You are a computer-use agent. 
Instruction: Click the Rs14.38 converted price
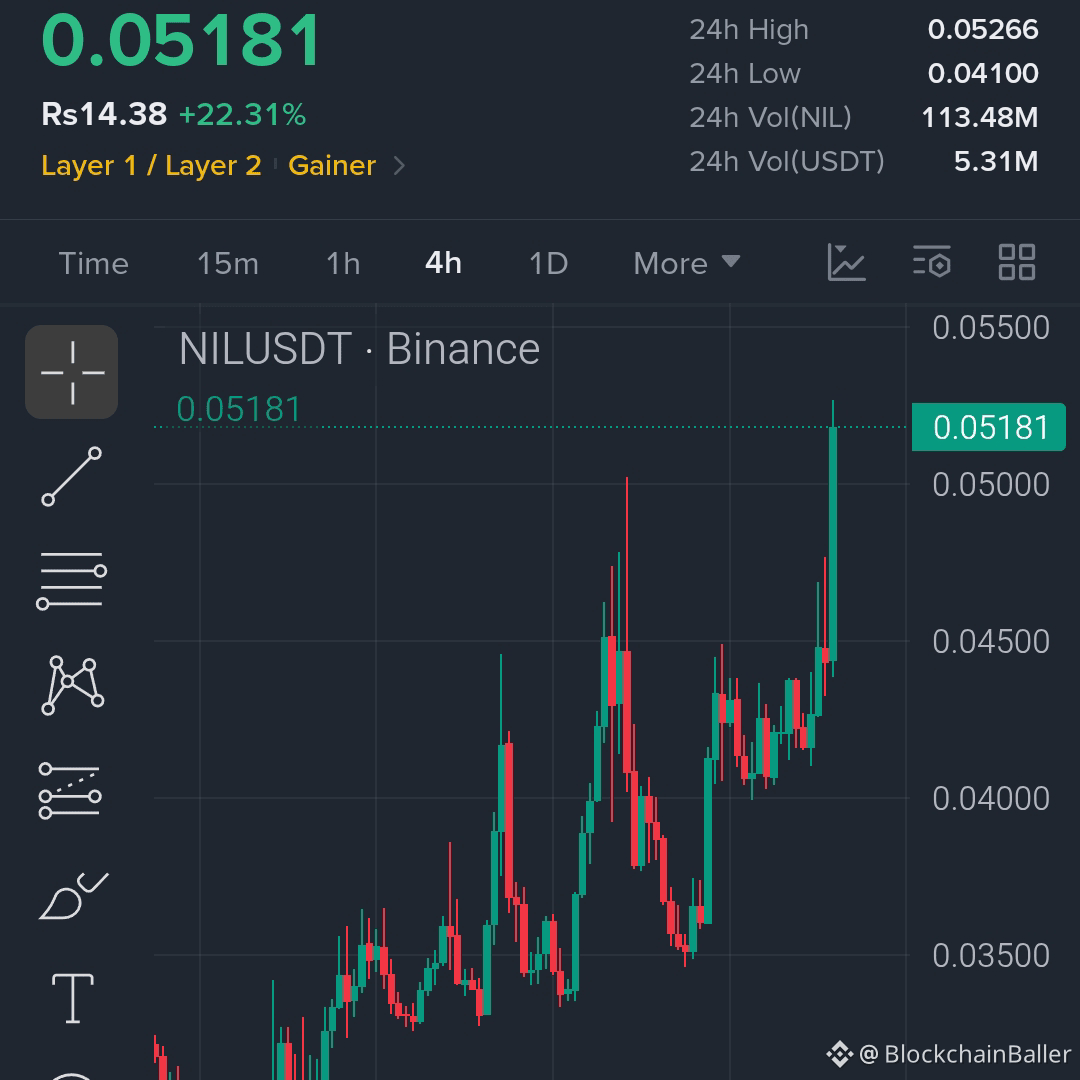point(104,114)
